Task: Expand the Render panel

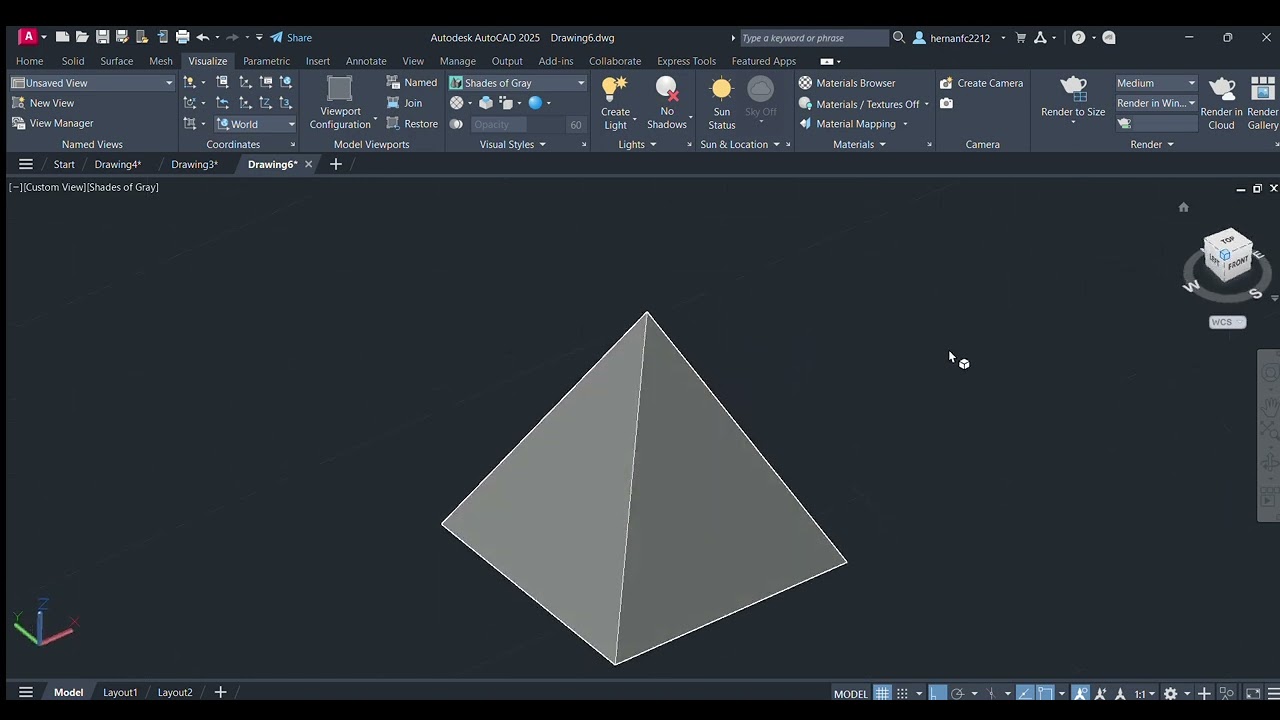Action: [x=1152, y=144]
